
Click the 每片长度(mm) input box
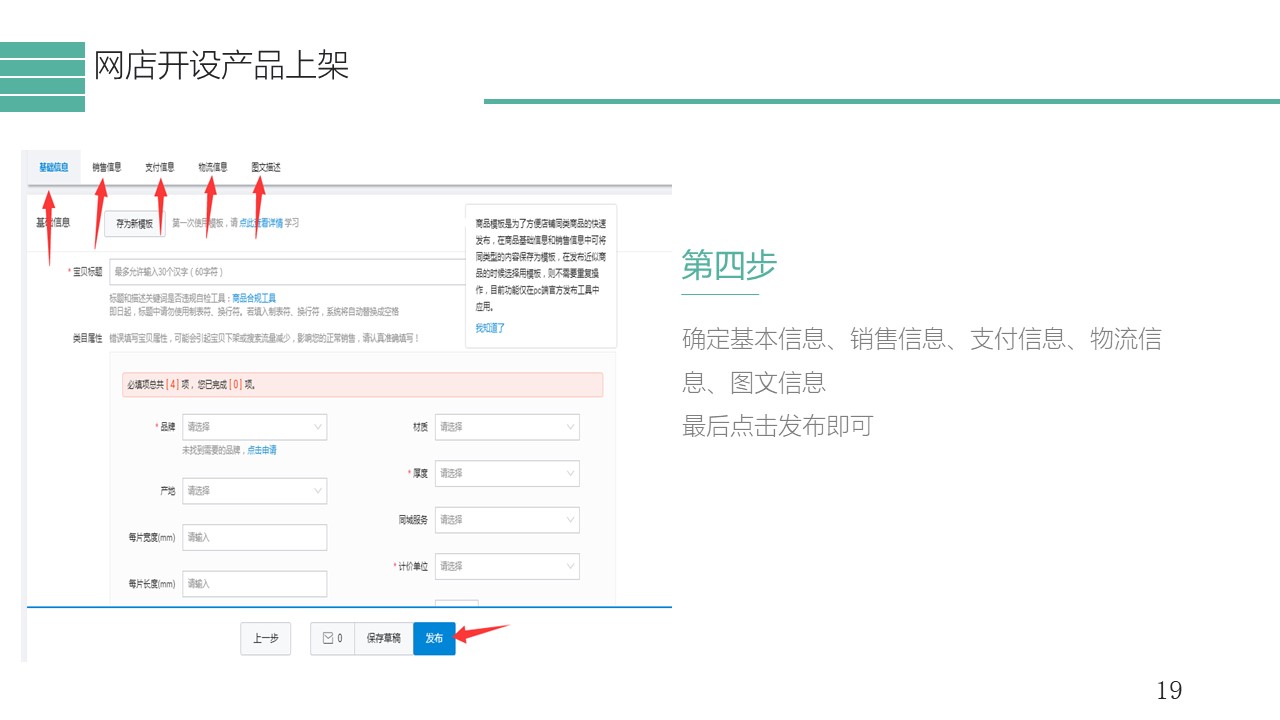click(255, 583)
